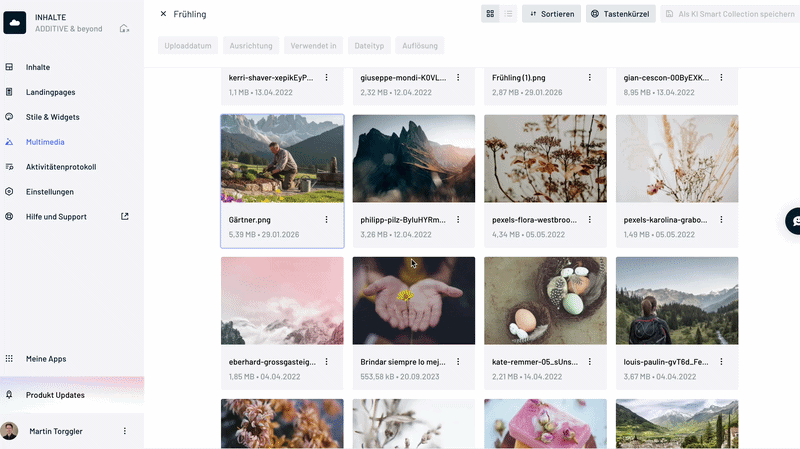Viewport: 800px width, 449px height.
Task: Switch to list view
Action: (x=508, y=14)
